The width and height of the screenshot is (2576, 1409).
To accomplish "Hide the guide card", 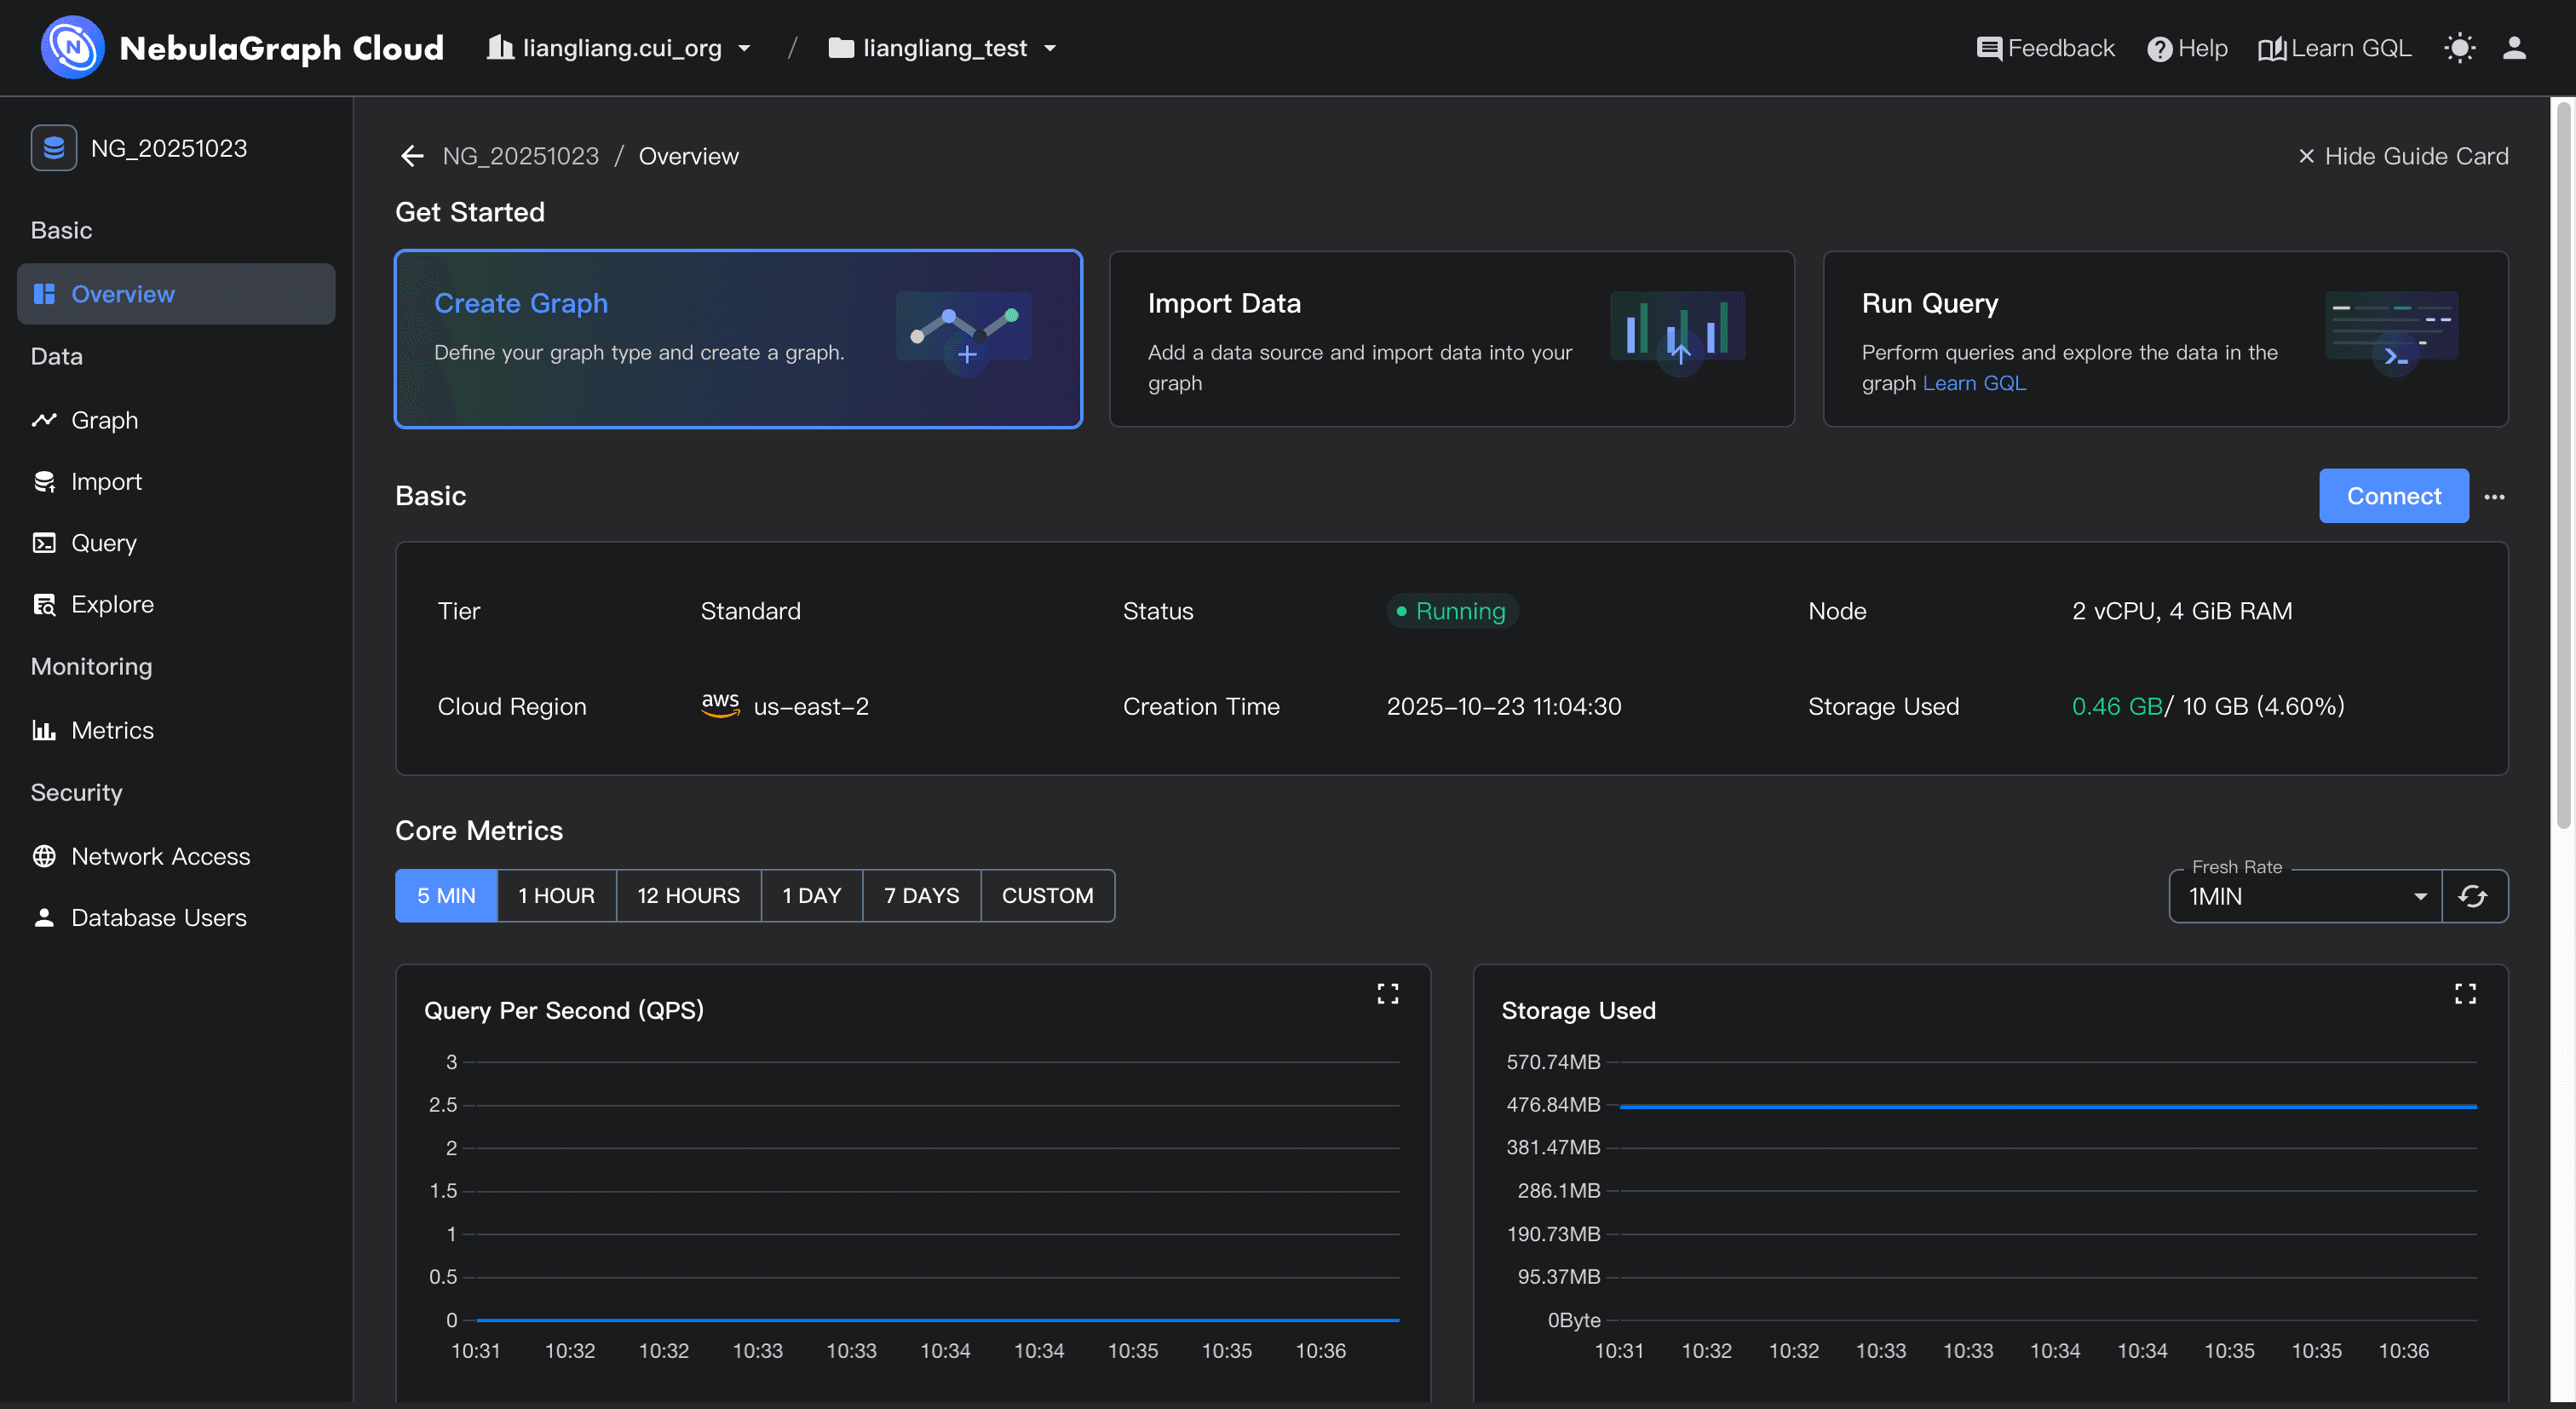I will 2403,156.
